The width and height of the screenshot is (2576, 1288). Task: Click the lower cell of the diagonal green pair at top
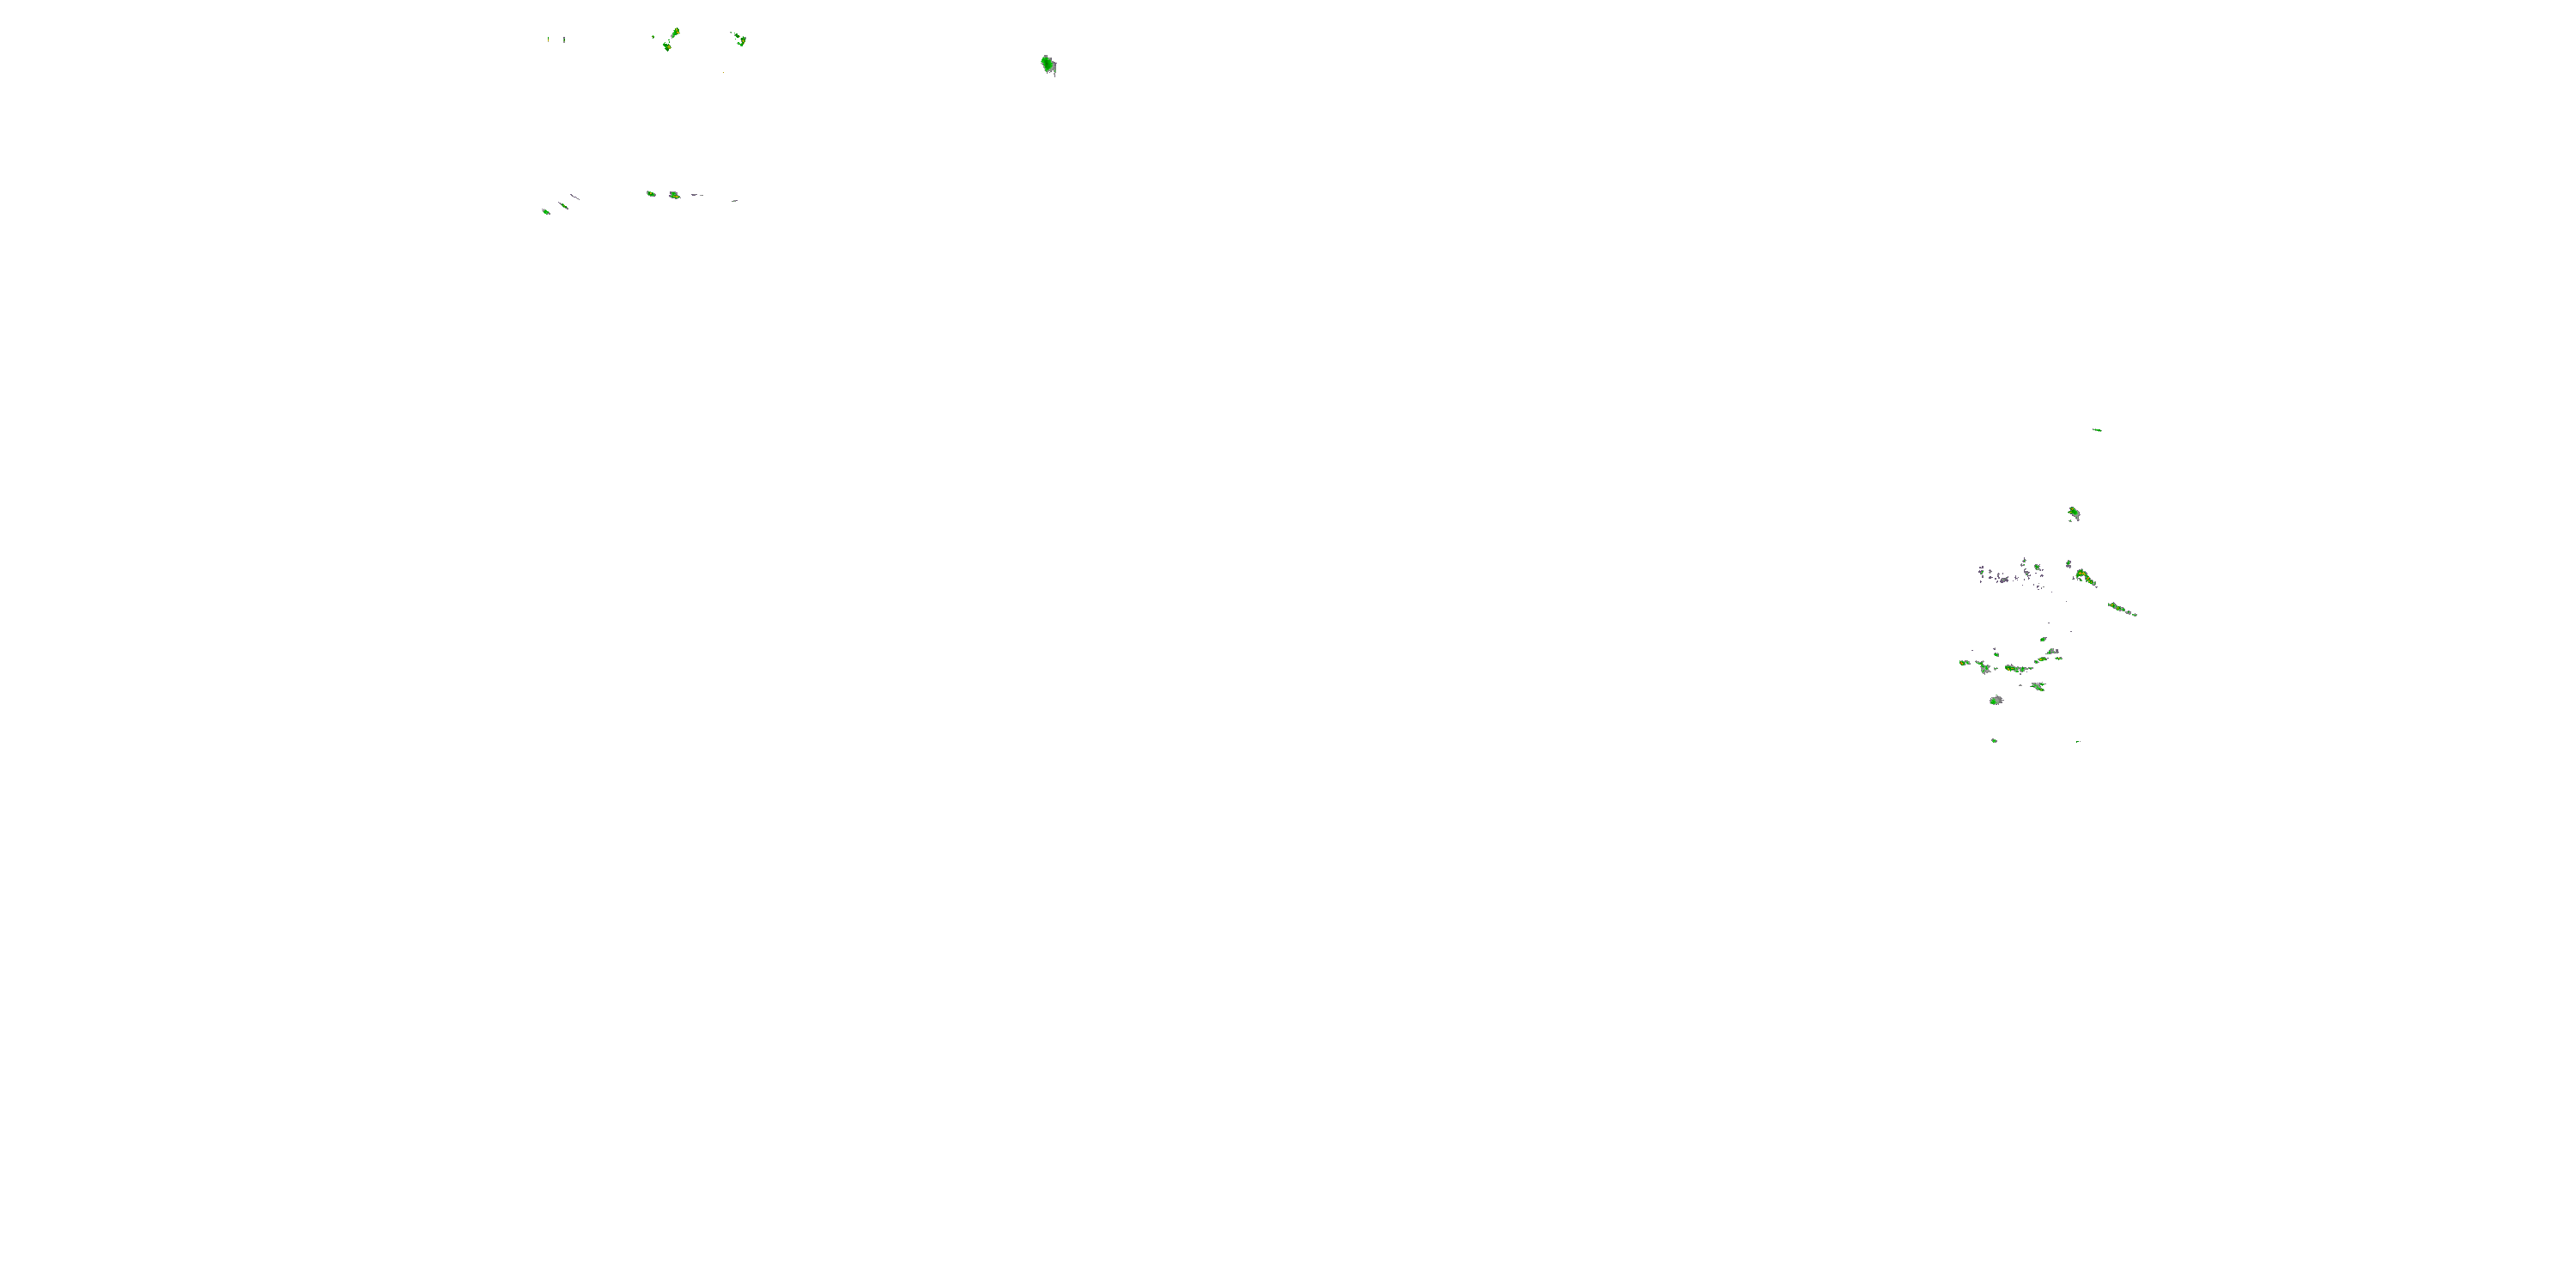[x=667, y=47]
